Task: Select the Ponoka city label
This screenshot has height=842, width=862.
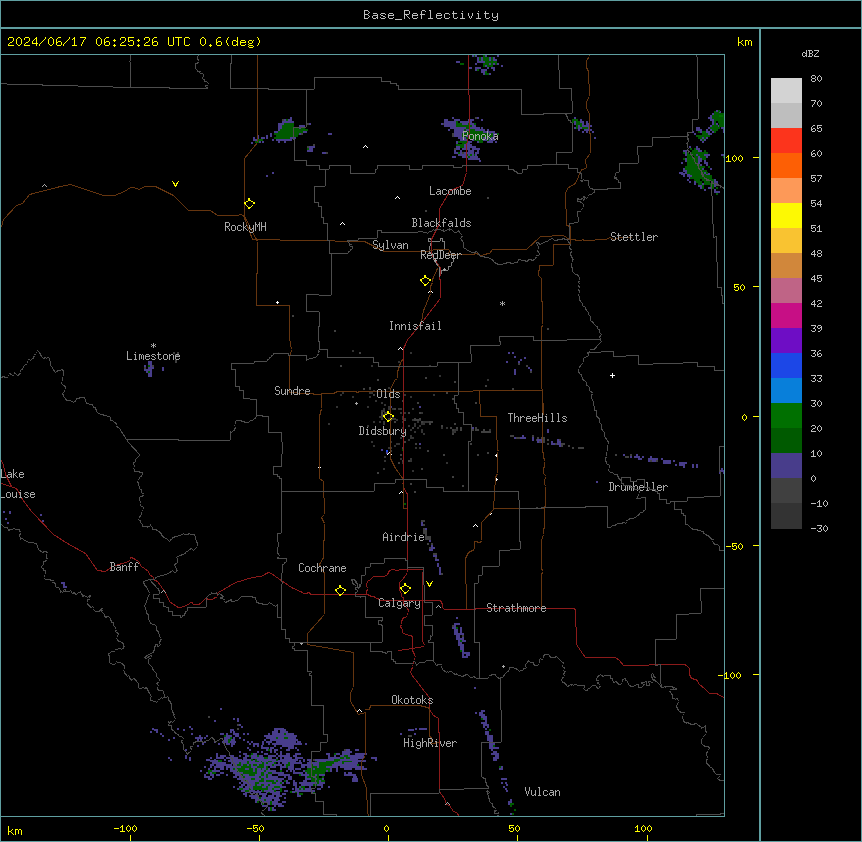Action: tap(480, 136)
